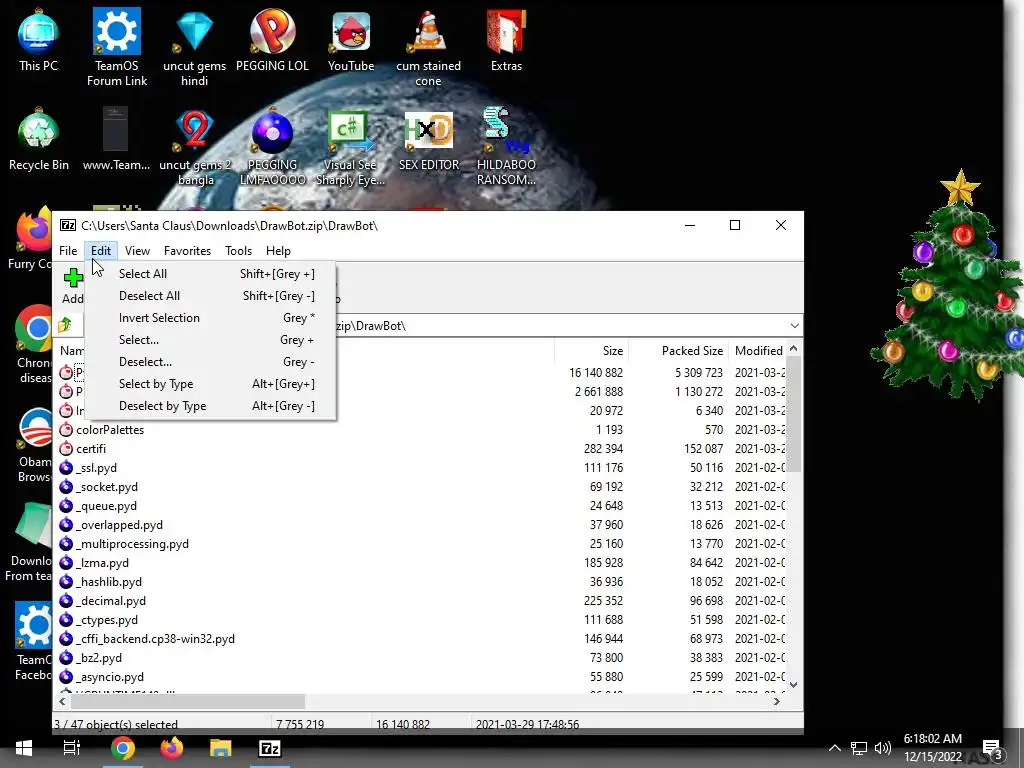The height and width of the screenshot is (768, 1024).
Task: Click the 7-Zip taskbar button
Action: pos(270,748)
